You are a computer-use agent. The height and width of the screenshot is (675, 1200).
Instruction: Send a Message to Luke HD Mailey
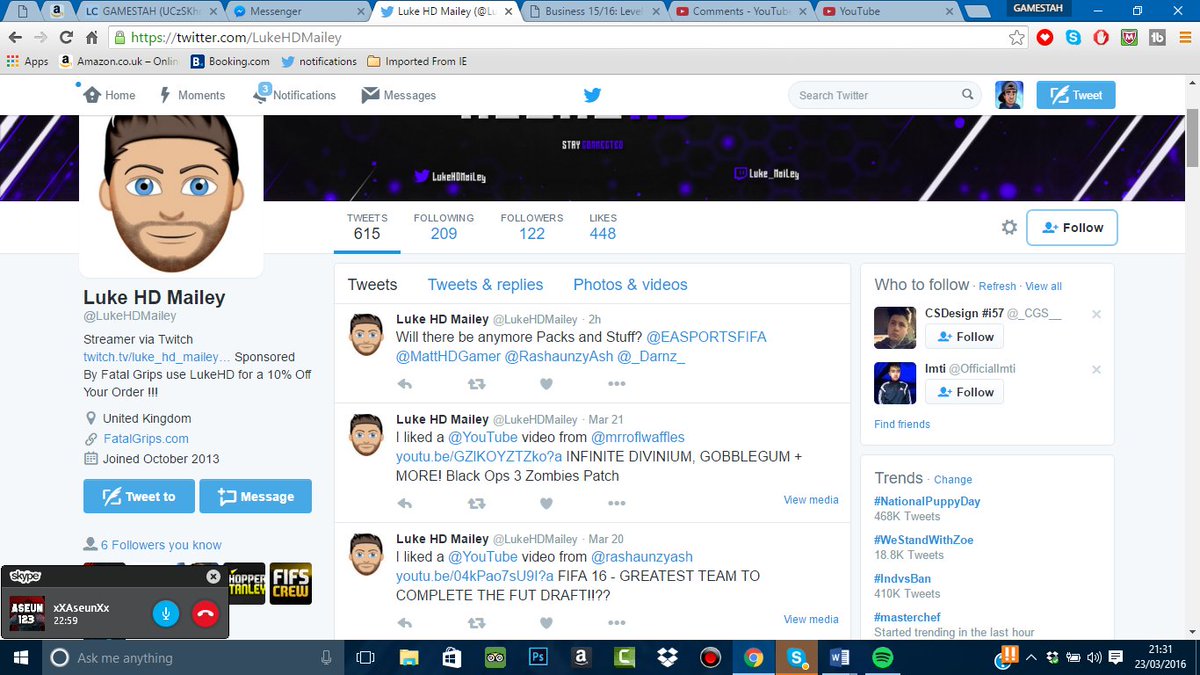(255, 496)
